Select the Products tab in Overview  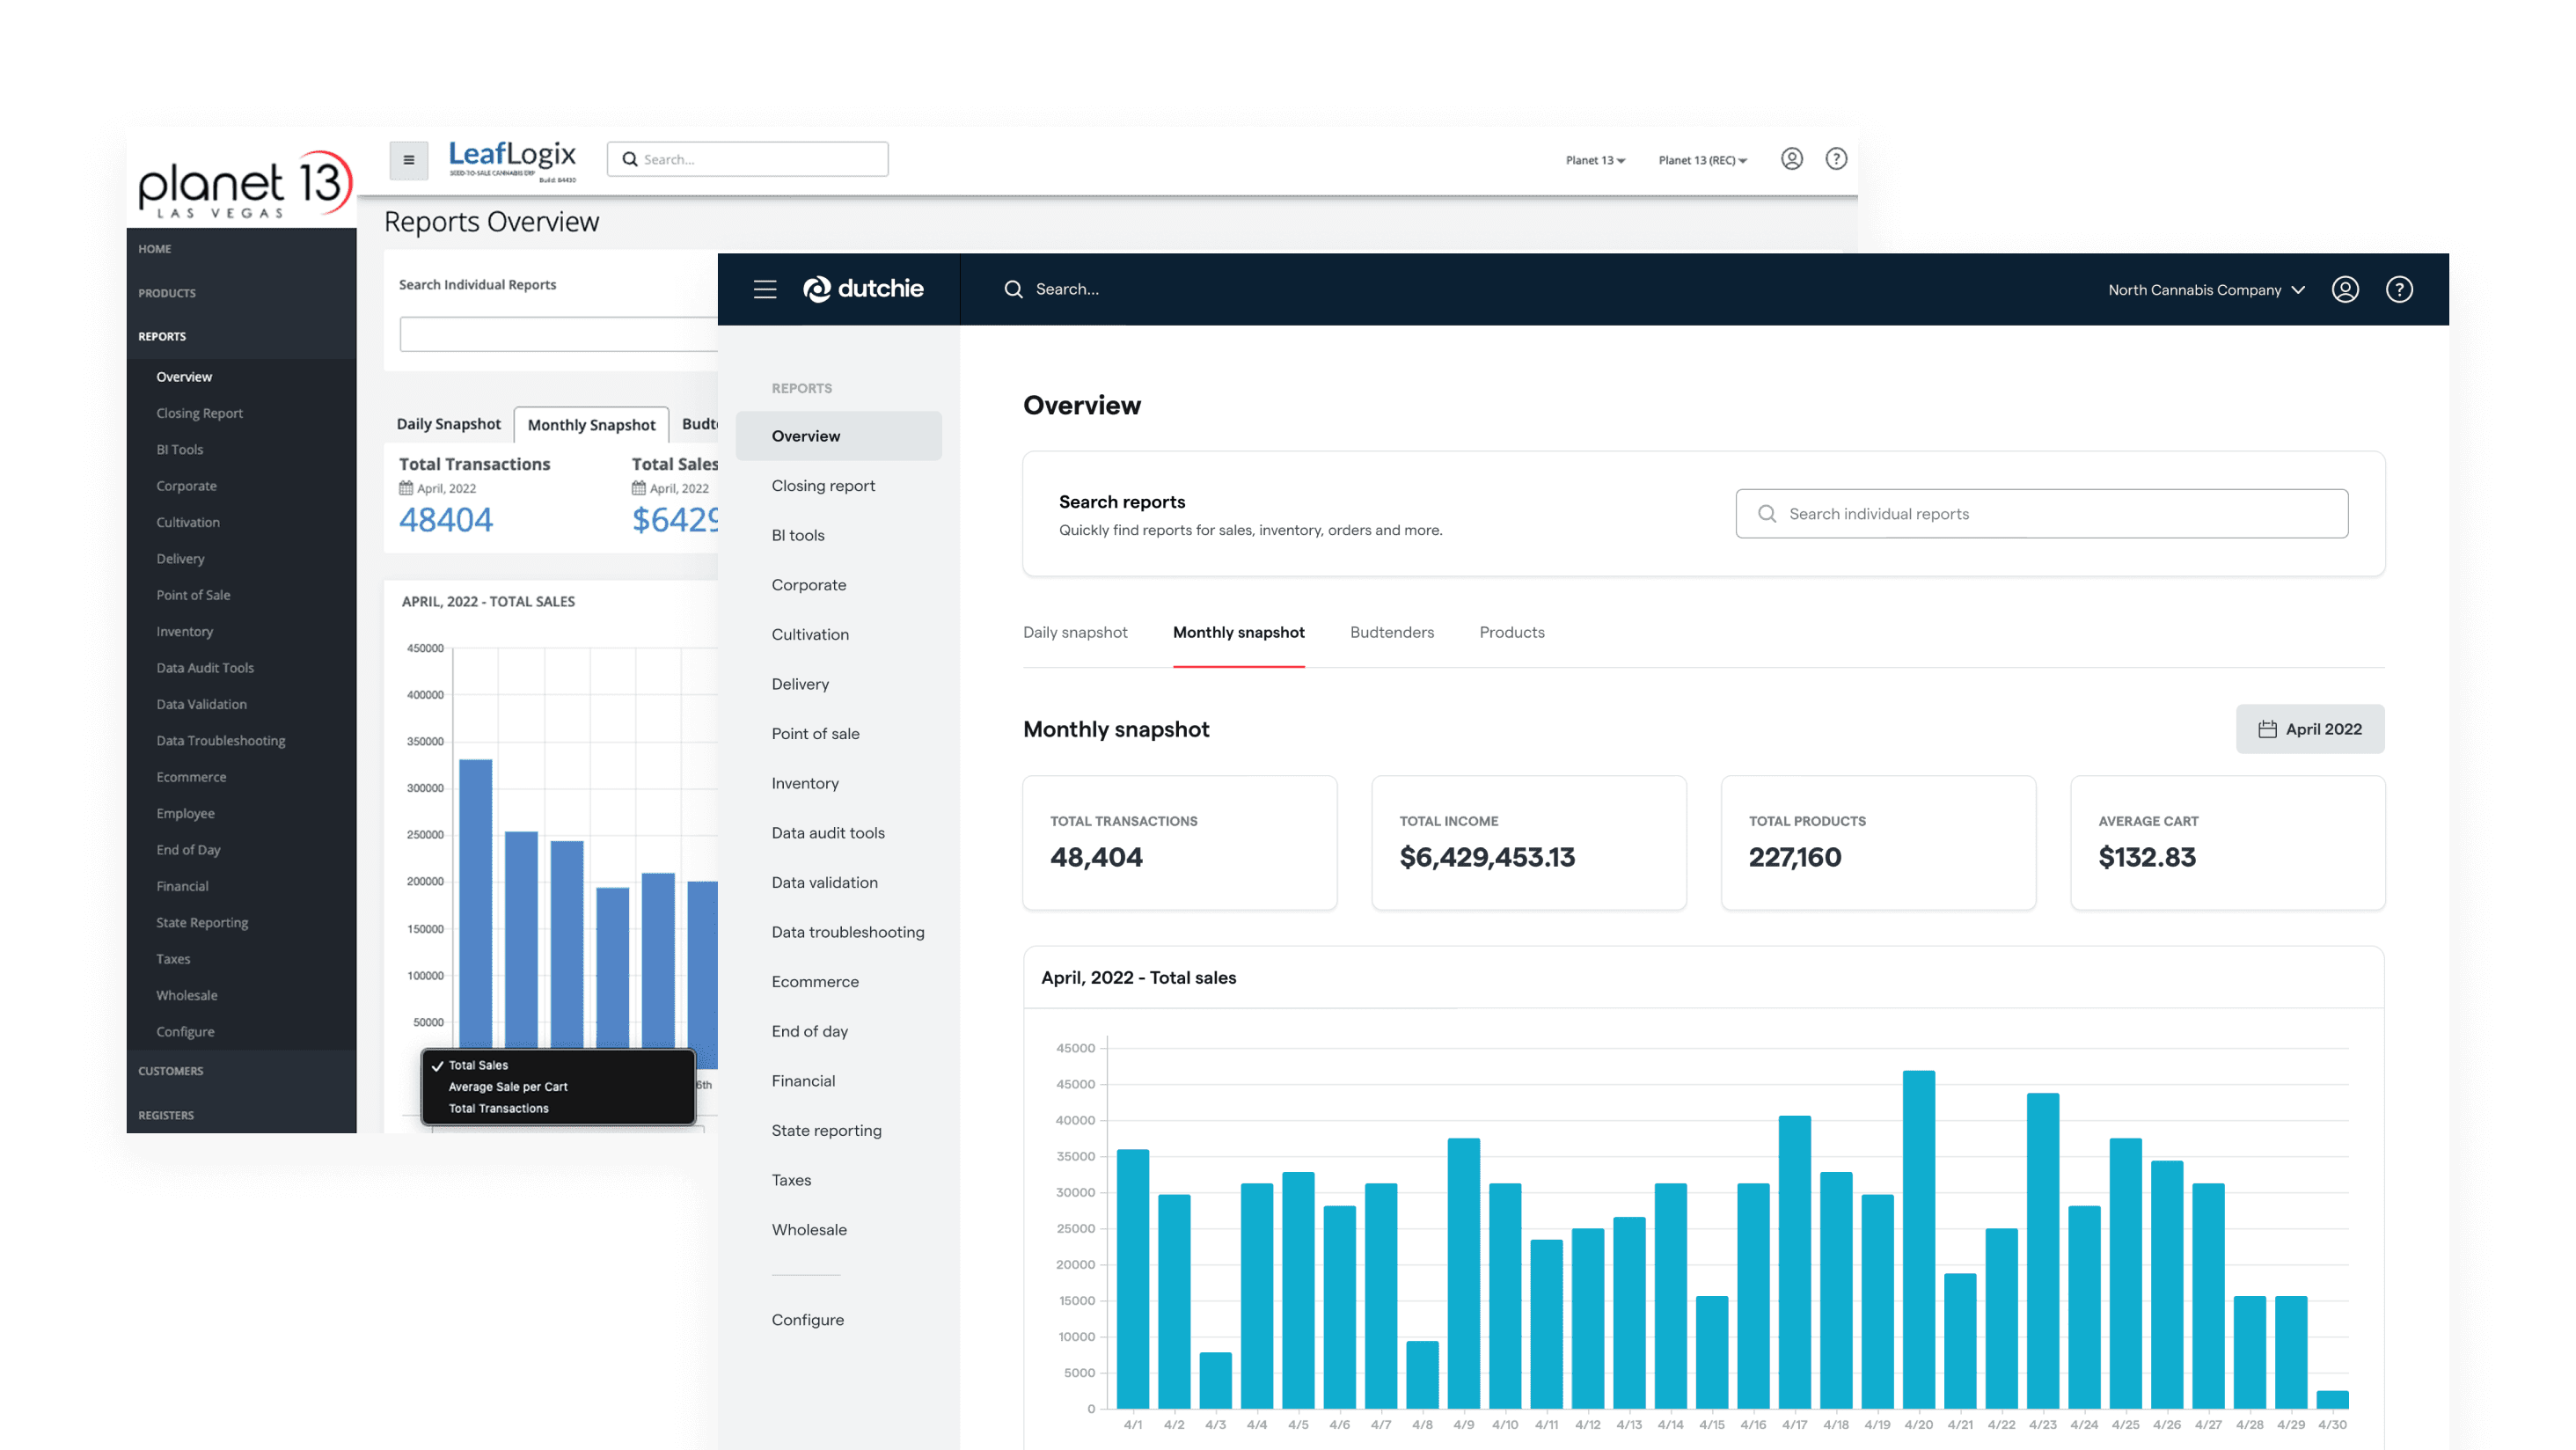tap(1511, 632)
